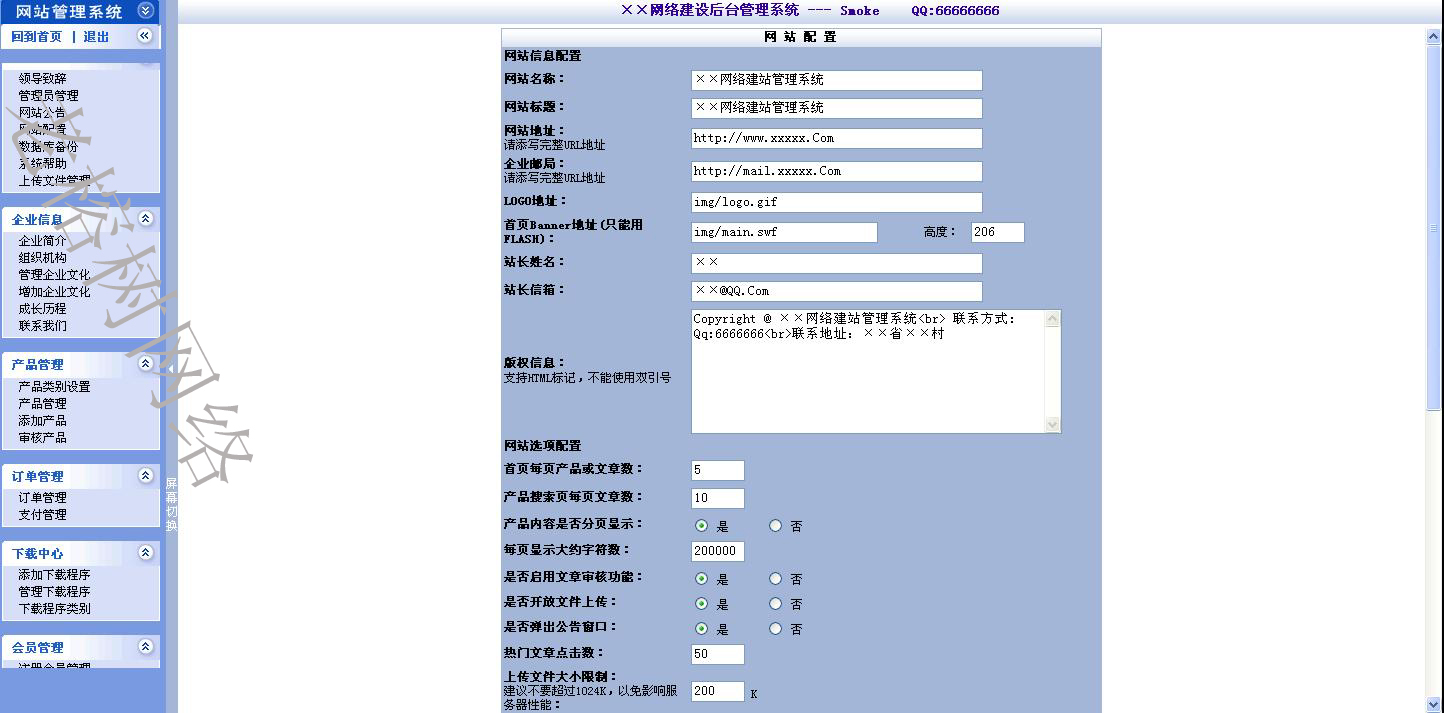This screenshot has height=713, width=1444.
Task: Select 否 for 是否开放文件上传
Action: tap(775, 603)
